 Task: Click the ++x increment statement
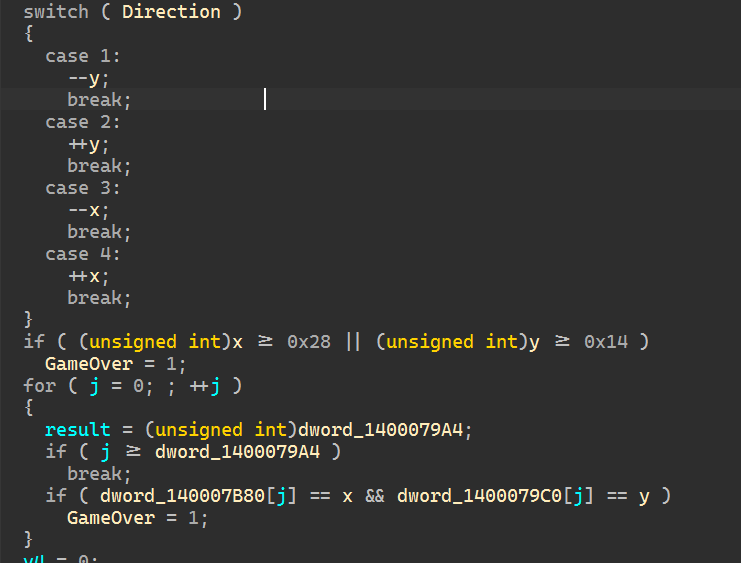tap(88, 276)
